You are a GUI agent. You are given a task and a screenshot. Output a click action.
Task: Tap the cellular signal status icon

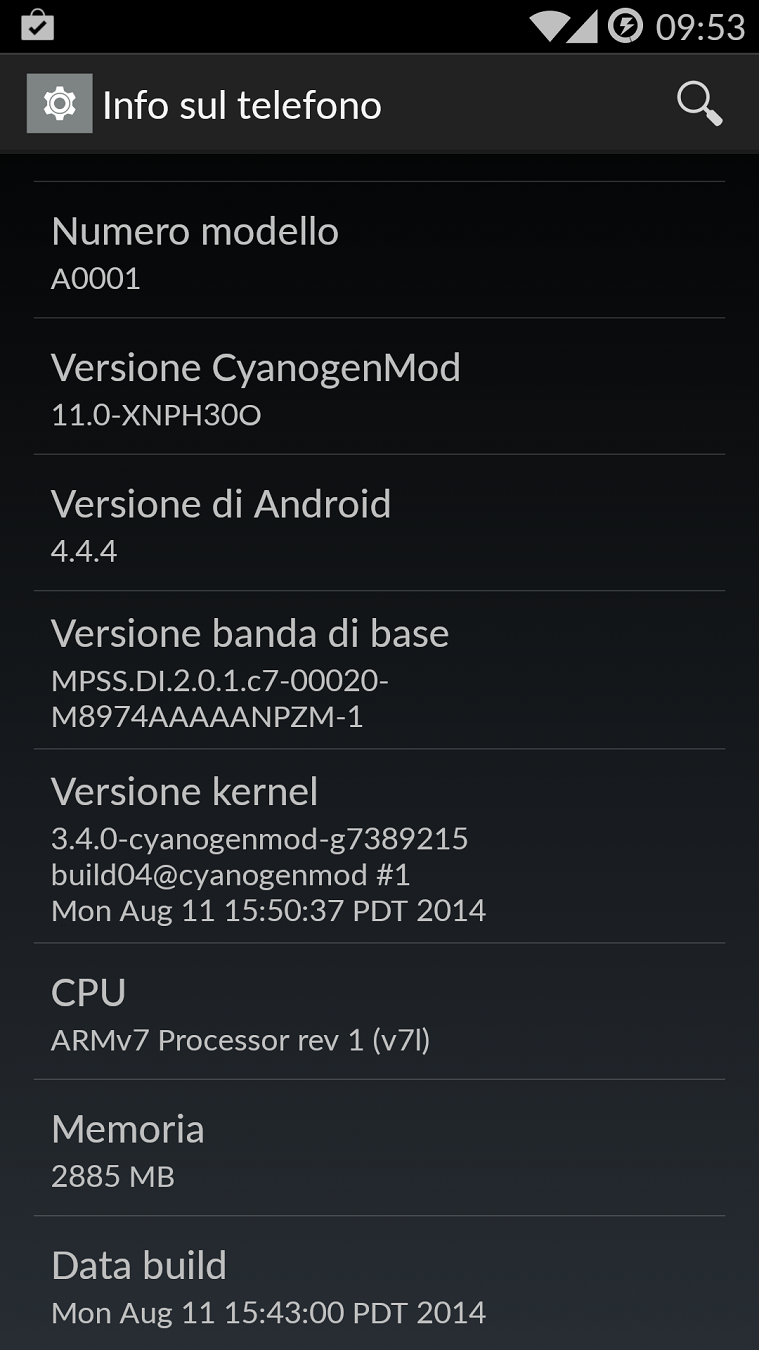pyautogui.click(x=582, y=26)
